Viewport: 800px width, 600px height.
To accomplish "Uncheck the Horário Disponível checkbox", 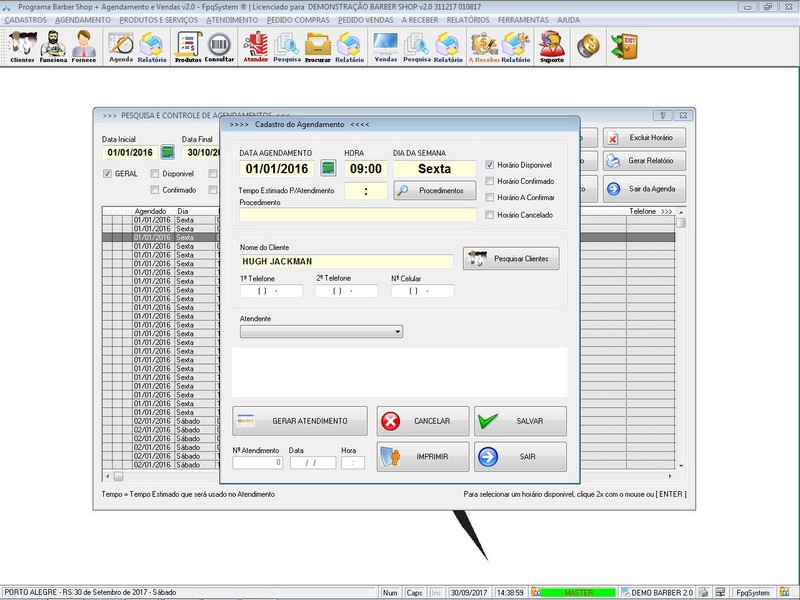I will coord(489,164).
